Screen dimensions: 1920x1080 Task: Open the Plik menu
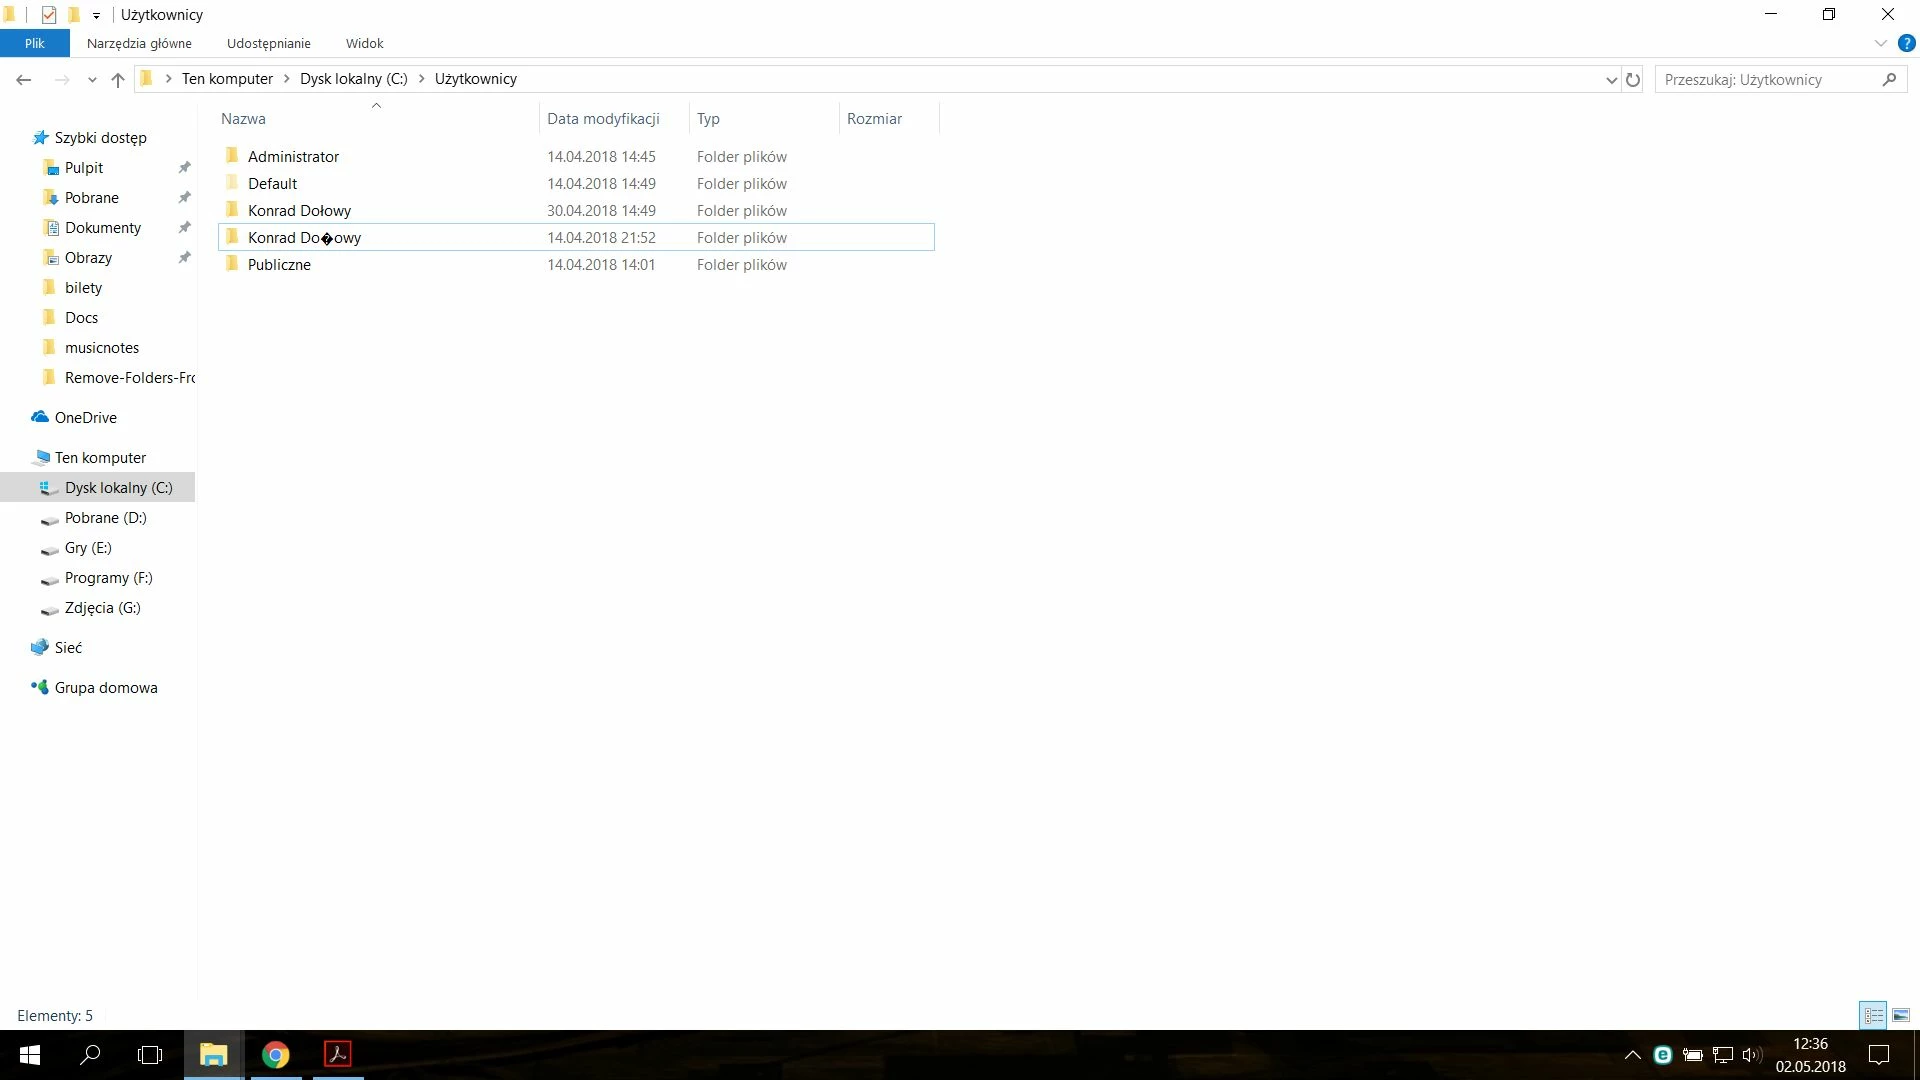tap(35, 44)
